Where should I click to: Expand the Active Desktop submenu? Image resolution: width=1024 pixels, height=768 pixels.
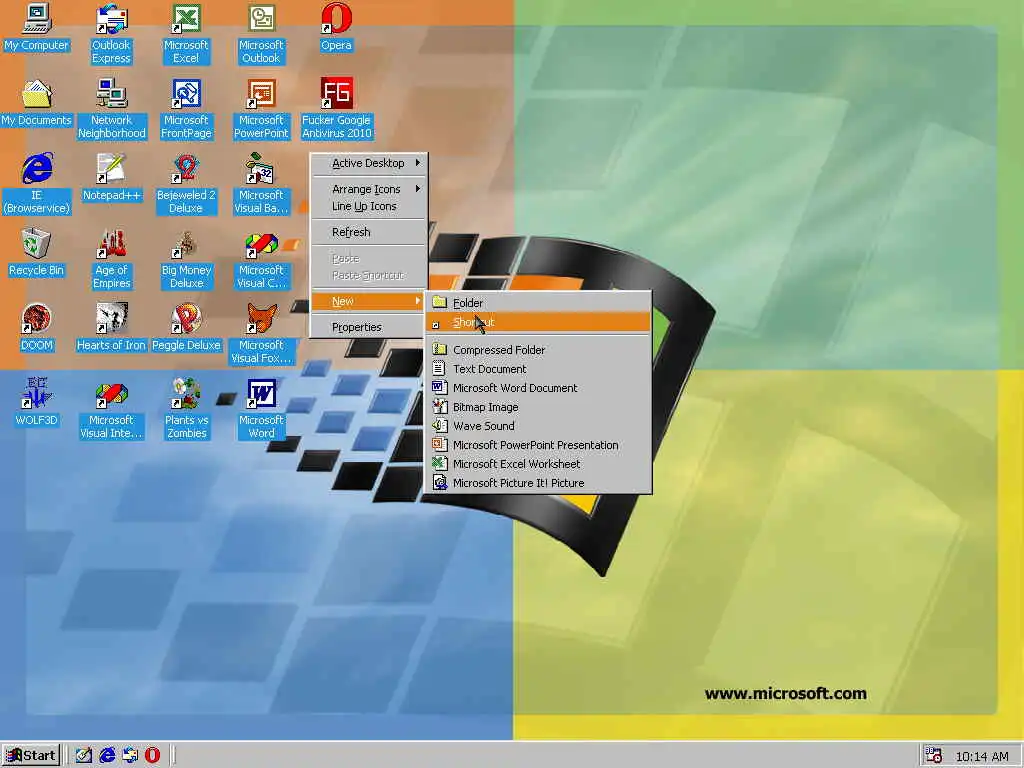pyautogui.click(x=369, y=163)
